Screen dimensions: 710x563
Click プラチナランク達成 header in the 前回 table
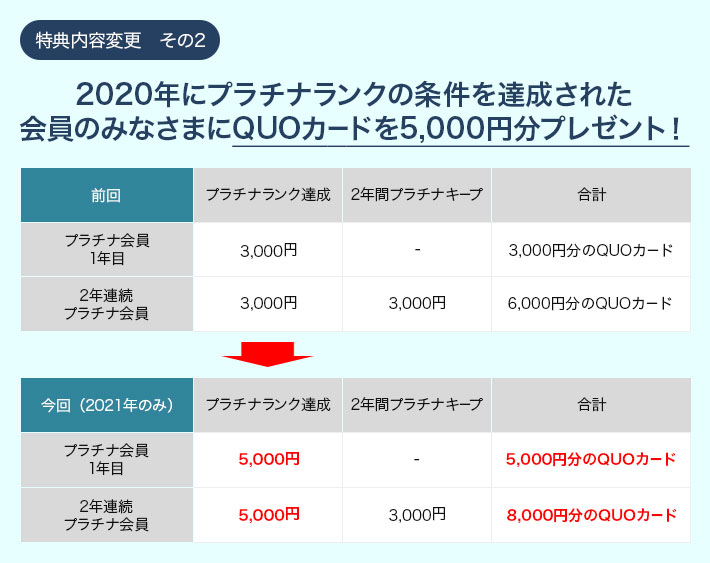click(268, 195)
